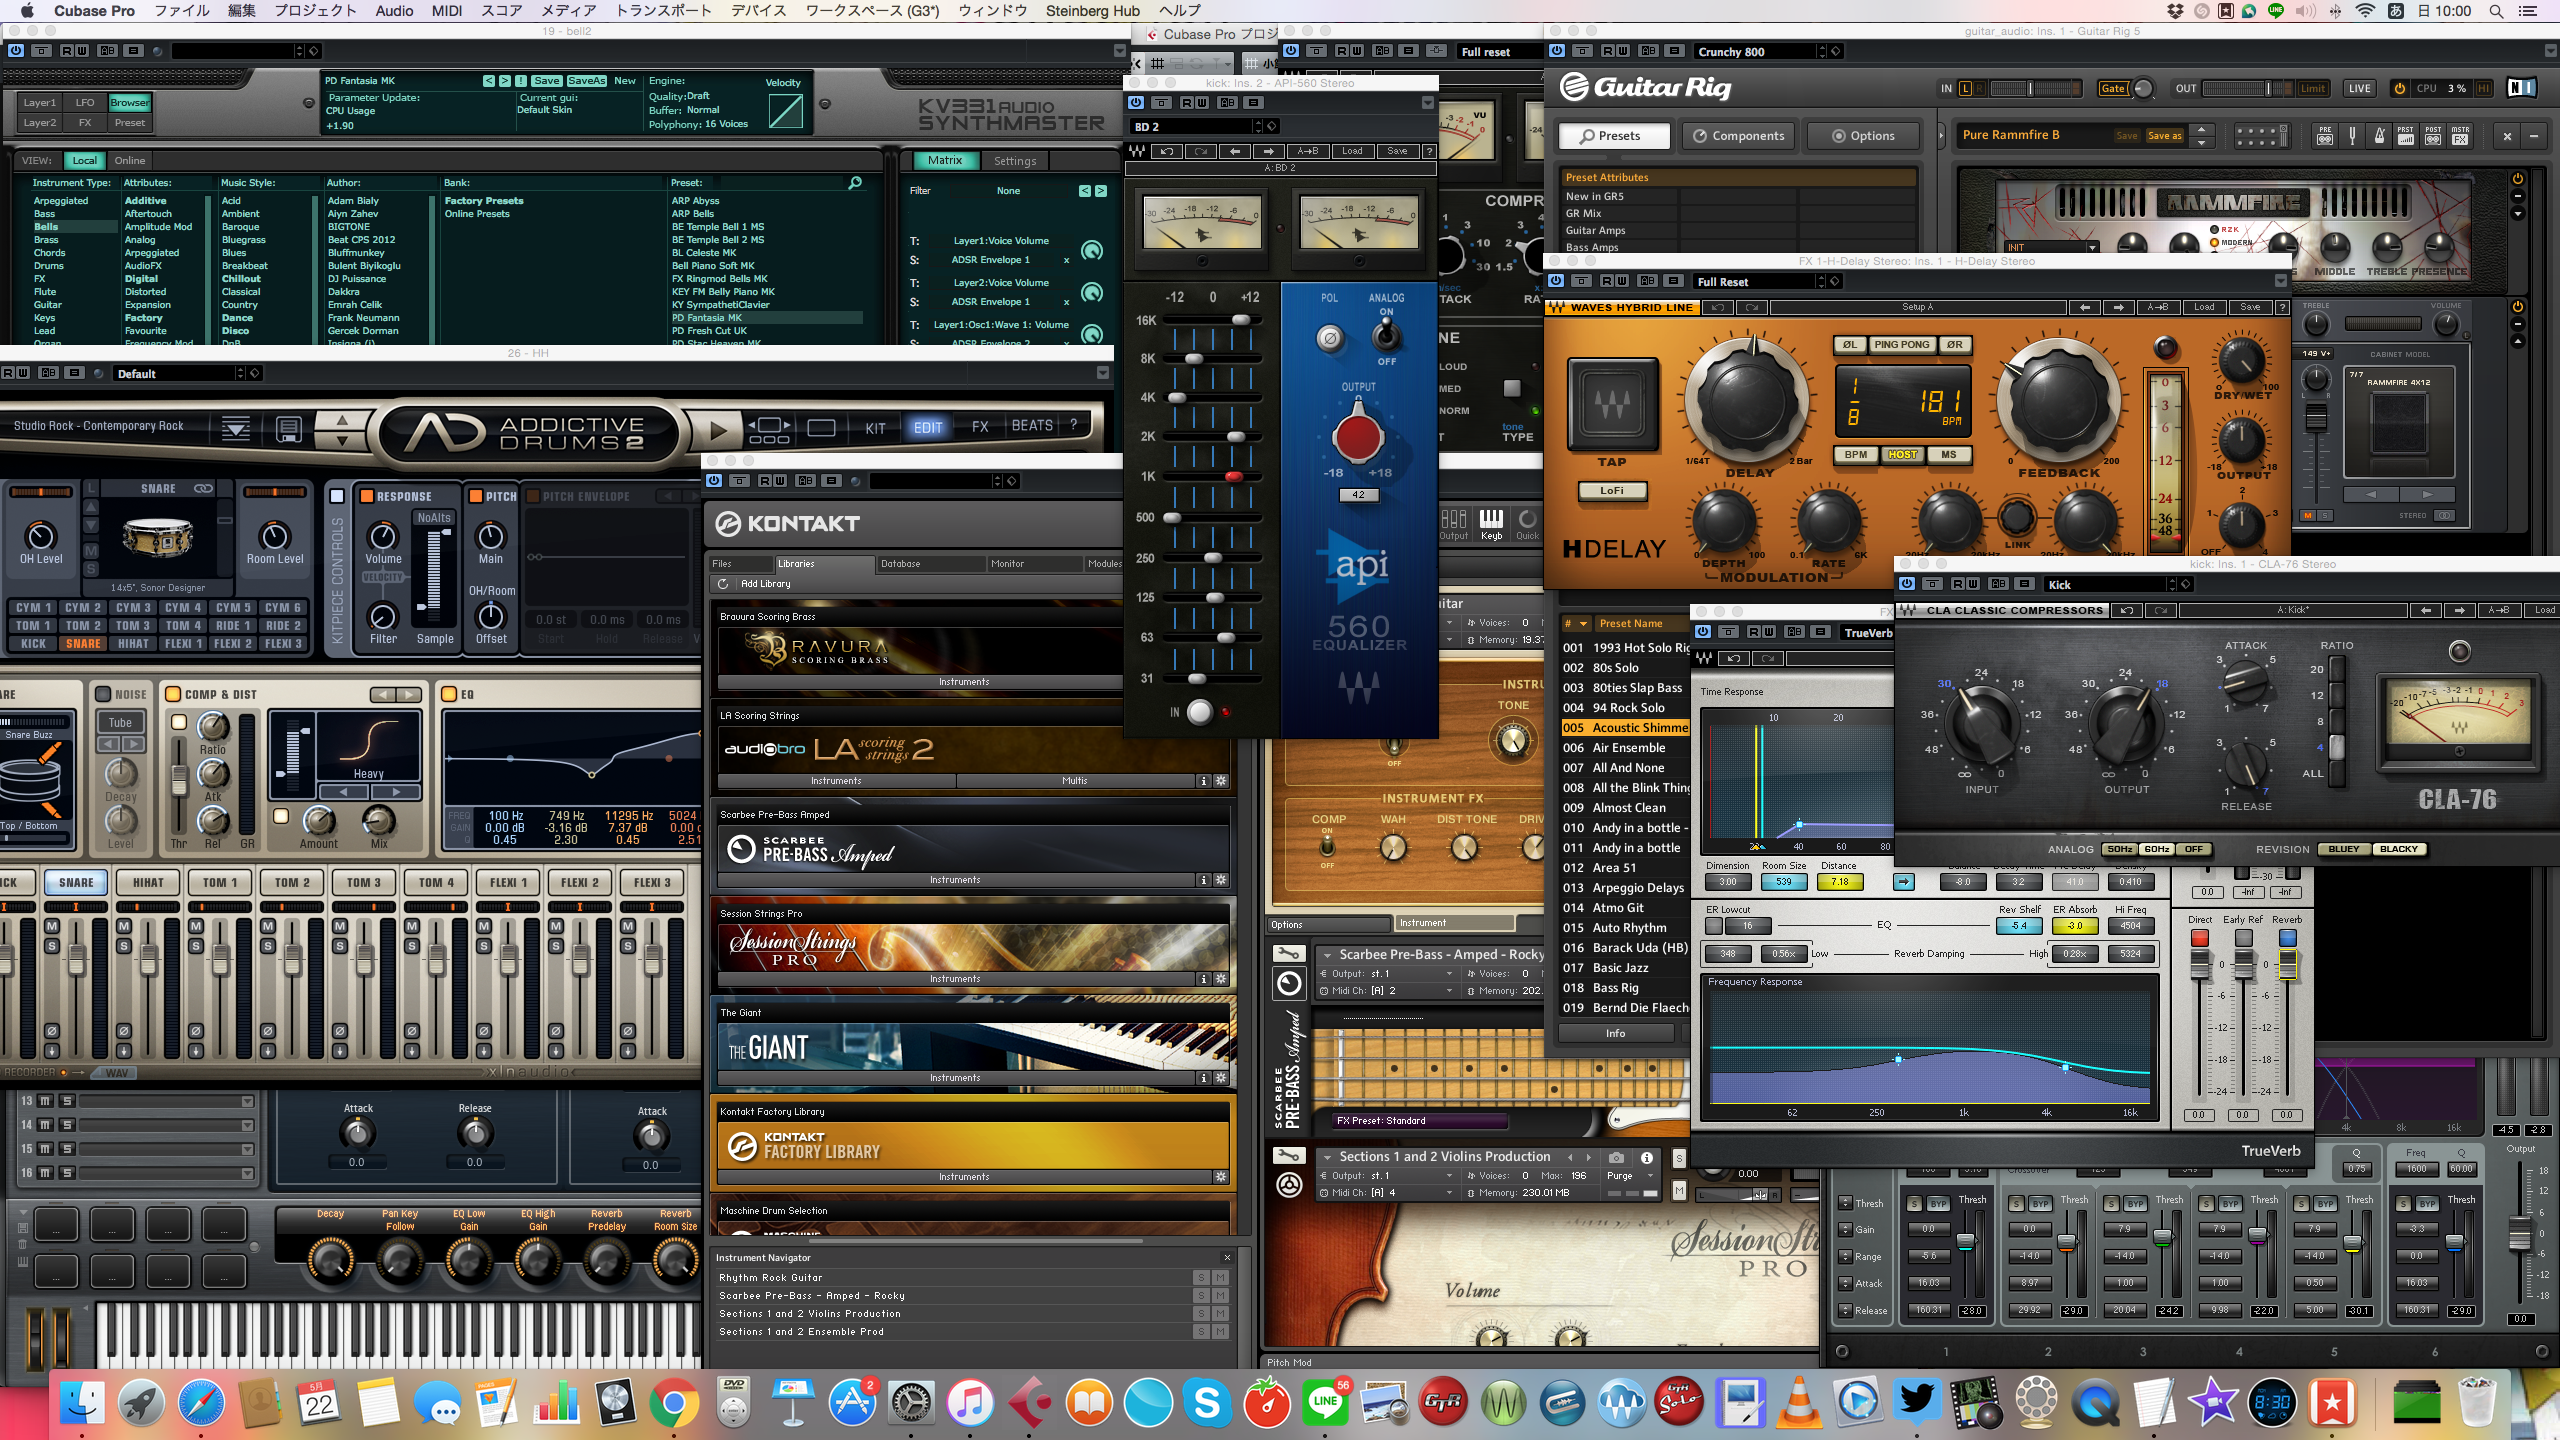Click Guitar Rig Save as button
The width and height of the screenshot is (2560, 1440).
(x=2164, y=136)
